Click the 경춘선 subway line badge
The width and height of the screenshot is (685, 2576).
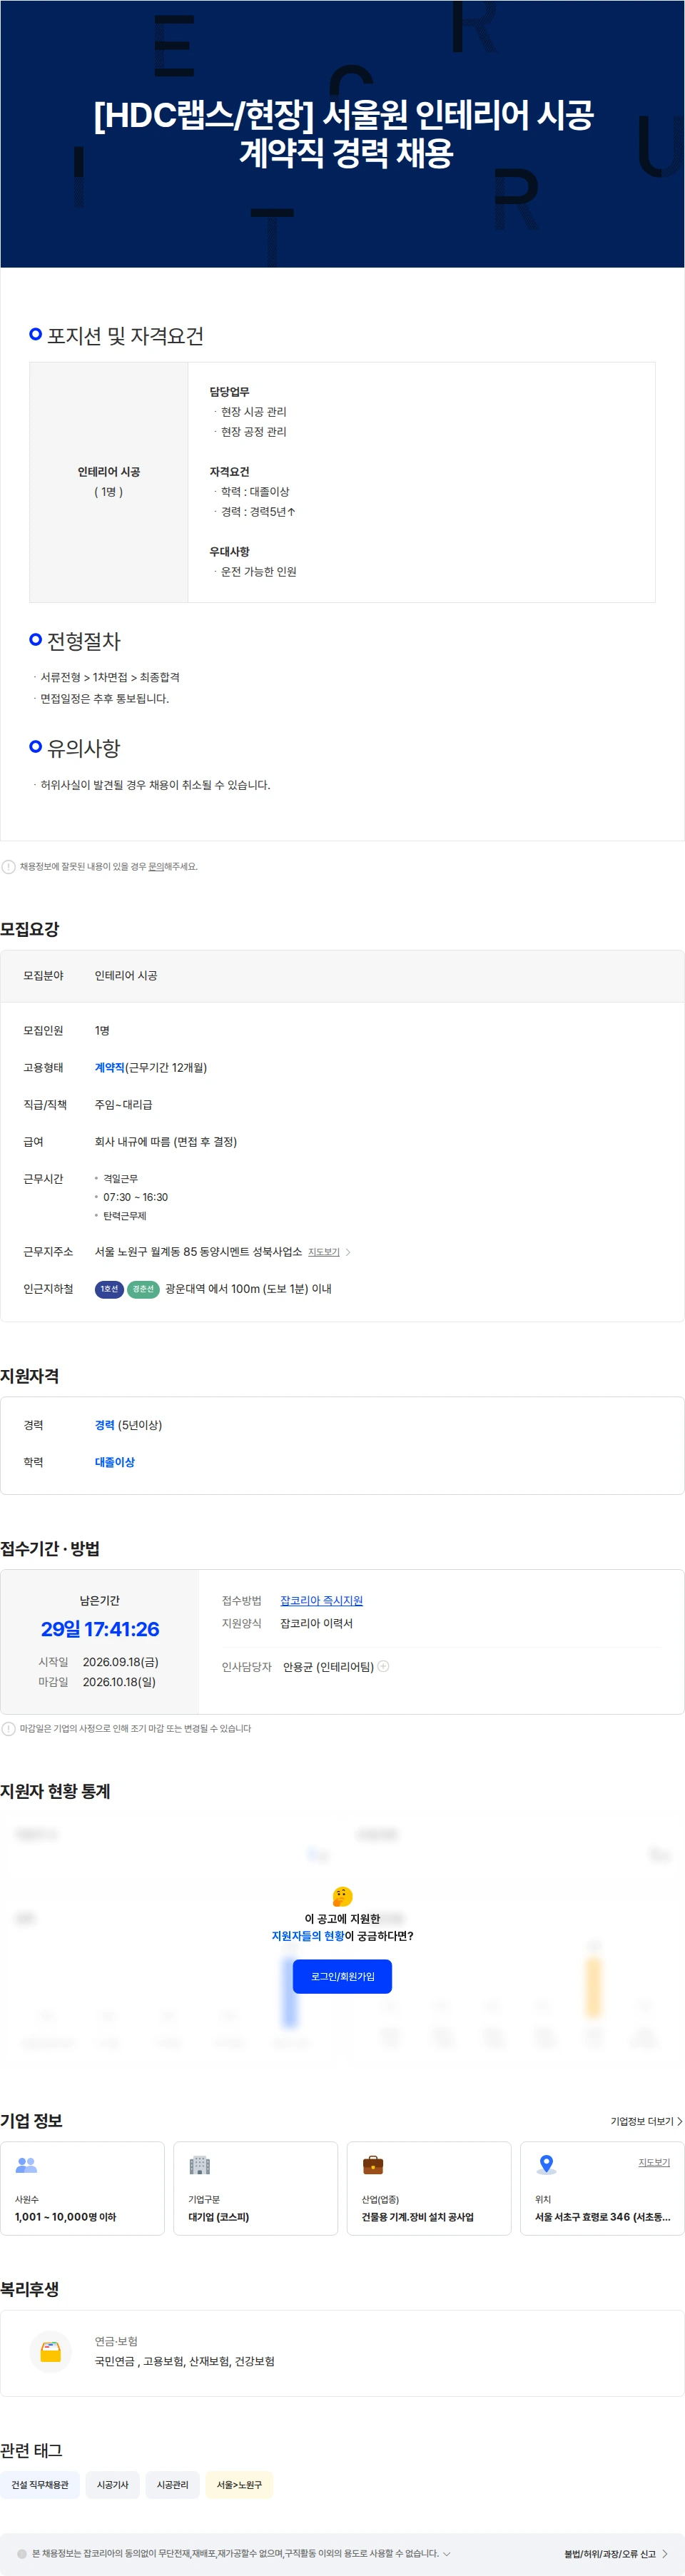143,1289
